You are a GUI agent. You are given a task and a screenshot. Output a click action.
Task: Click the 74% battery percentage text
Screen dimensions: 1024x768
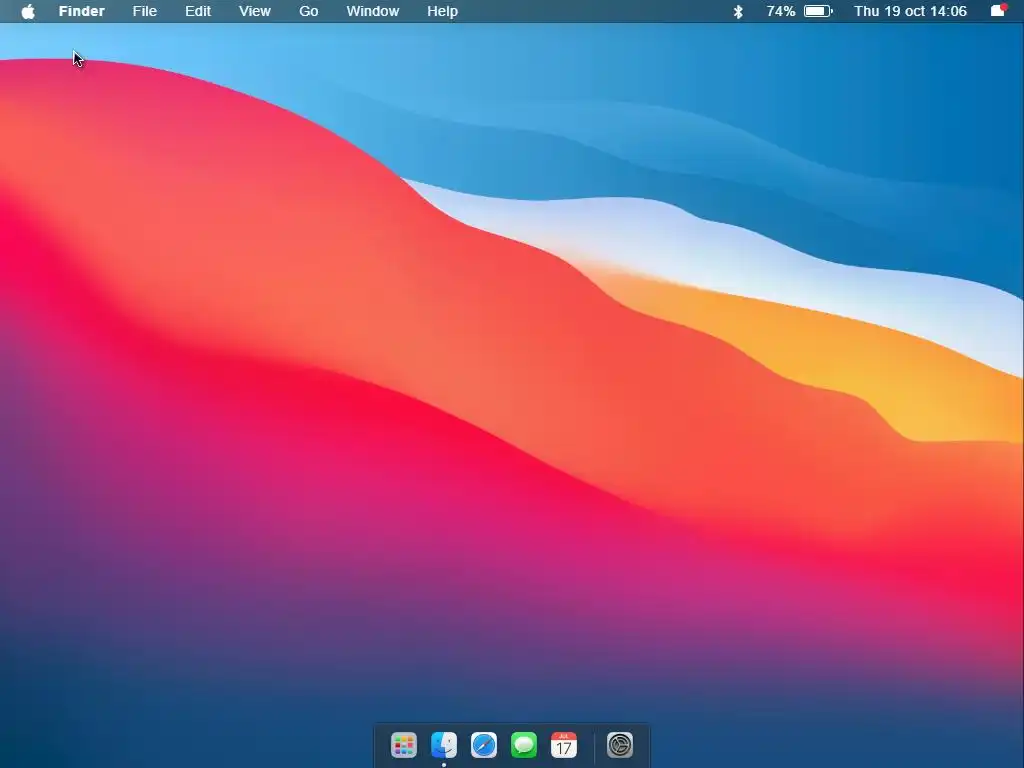(x=780, y=11)
